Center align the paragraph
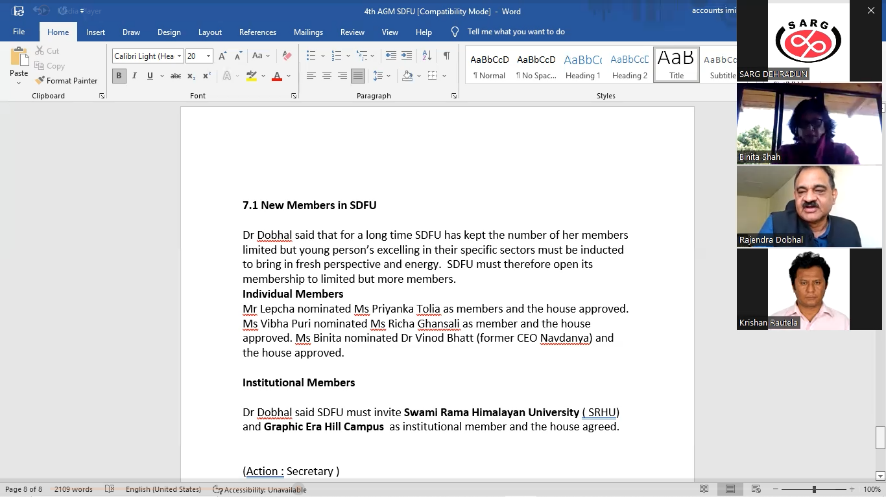The image size is (886, 497). tap(326, 76)
